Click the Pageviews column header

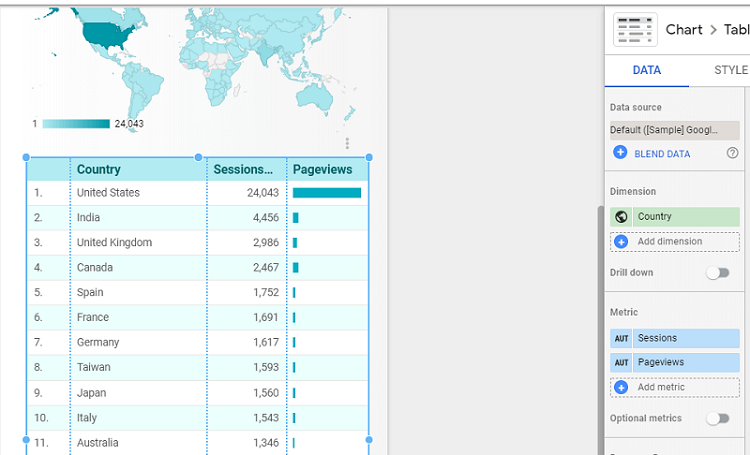[x=322, y=169]
